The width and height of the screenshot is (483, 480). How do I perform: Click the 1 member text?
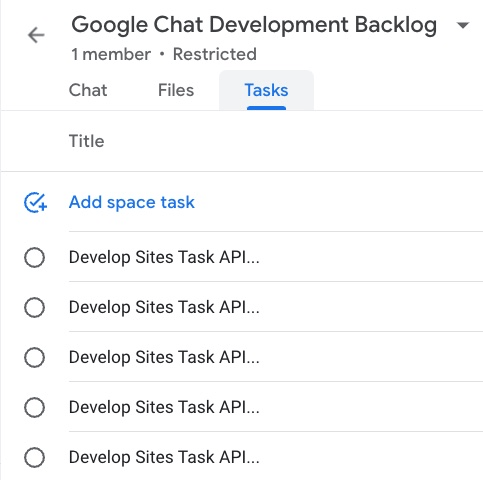tap(111, 54)
